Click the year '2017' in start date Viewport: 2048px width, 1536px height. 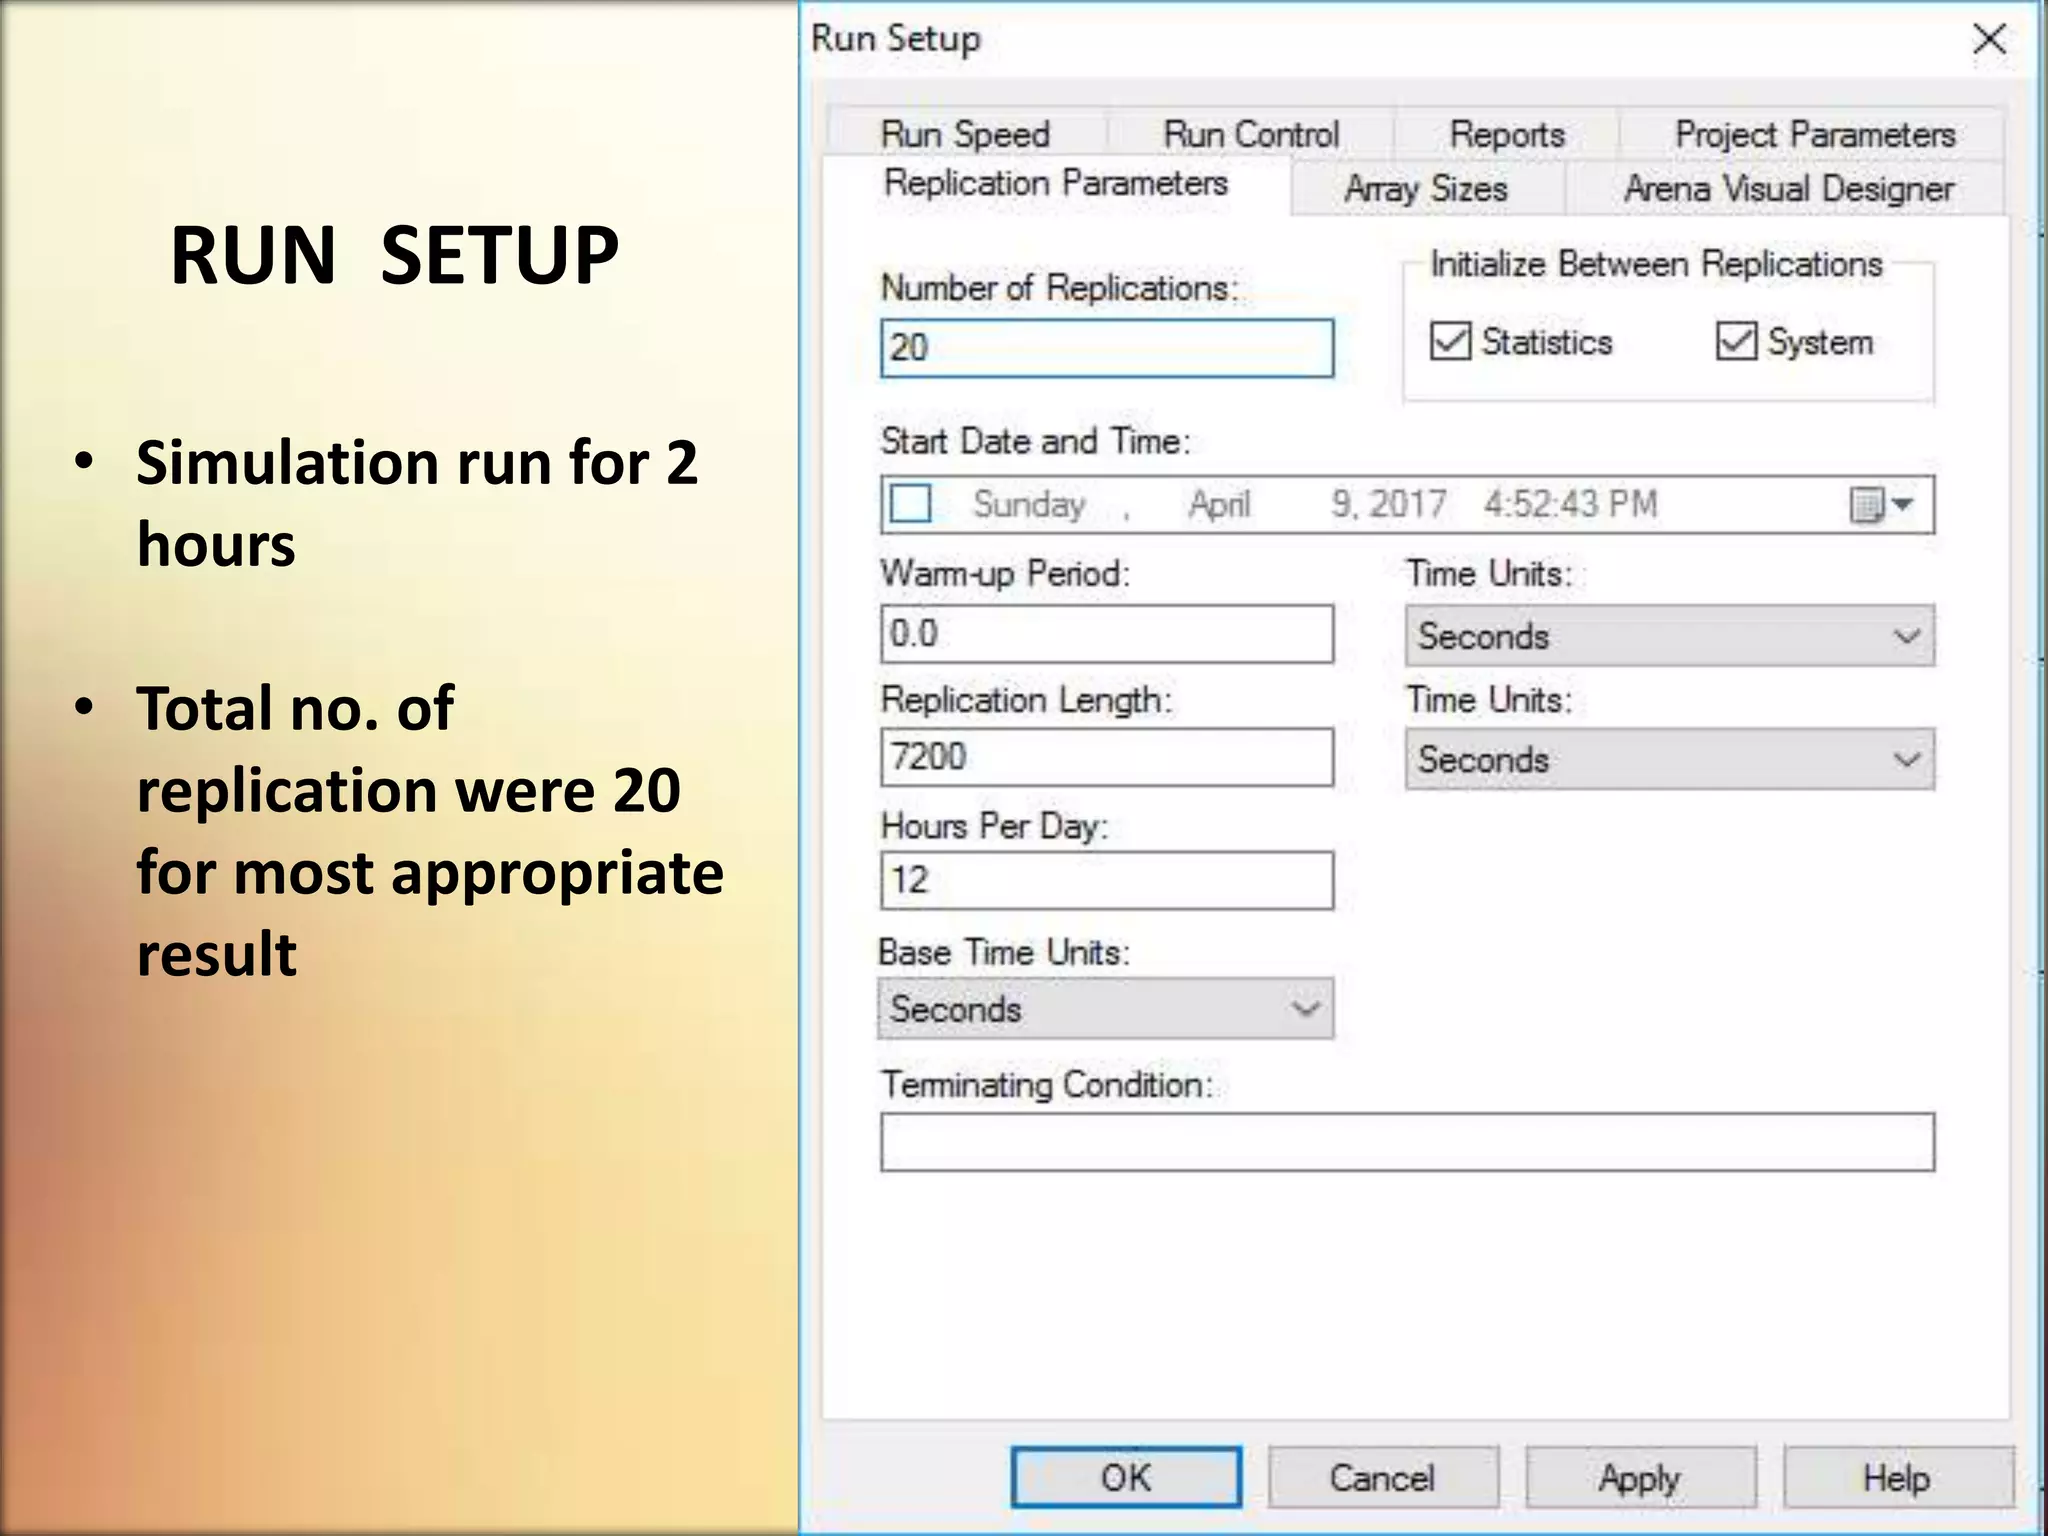point(1408,504)
